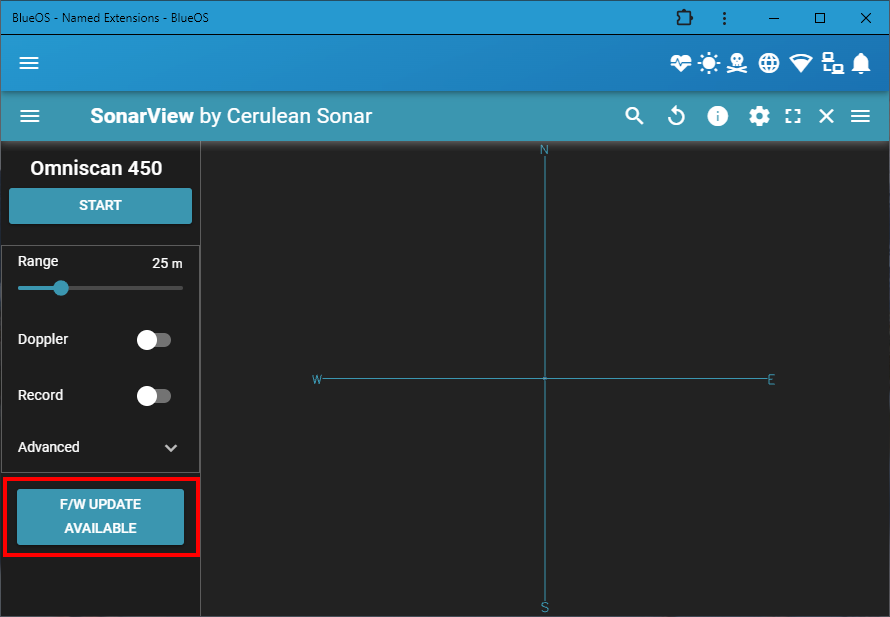Image resolution: width=890 pixels, height=617 pixels.
Task: Open pirate mode with the skull icon
Action: (737, 62)
